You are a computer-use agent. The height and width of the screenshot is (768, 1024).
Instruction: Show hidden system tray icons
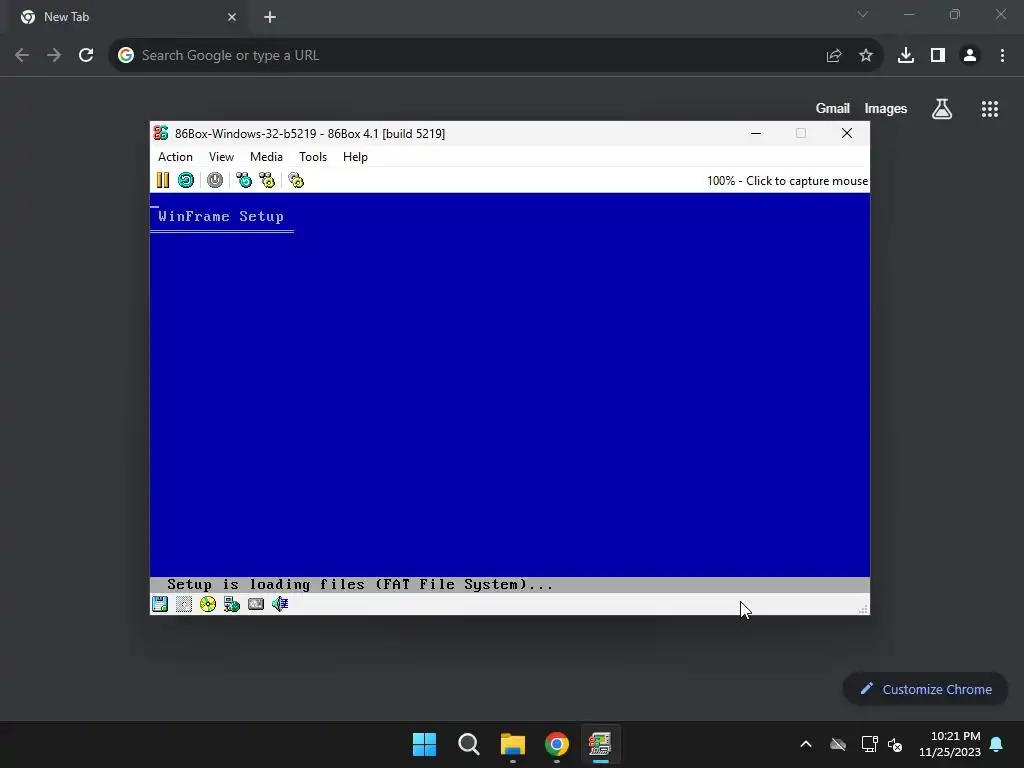click(x=806, y=744)
